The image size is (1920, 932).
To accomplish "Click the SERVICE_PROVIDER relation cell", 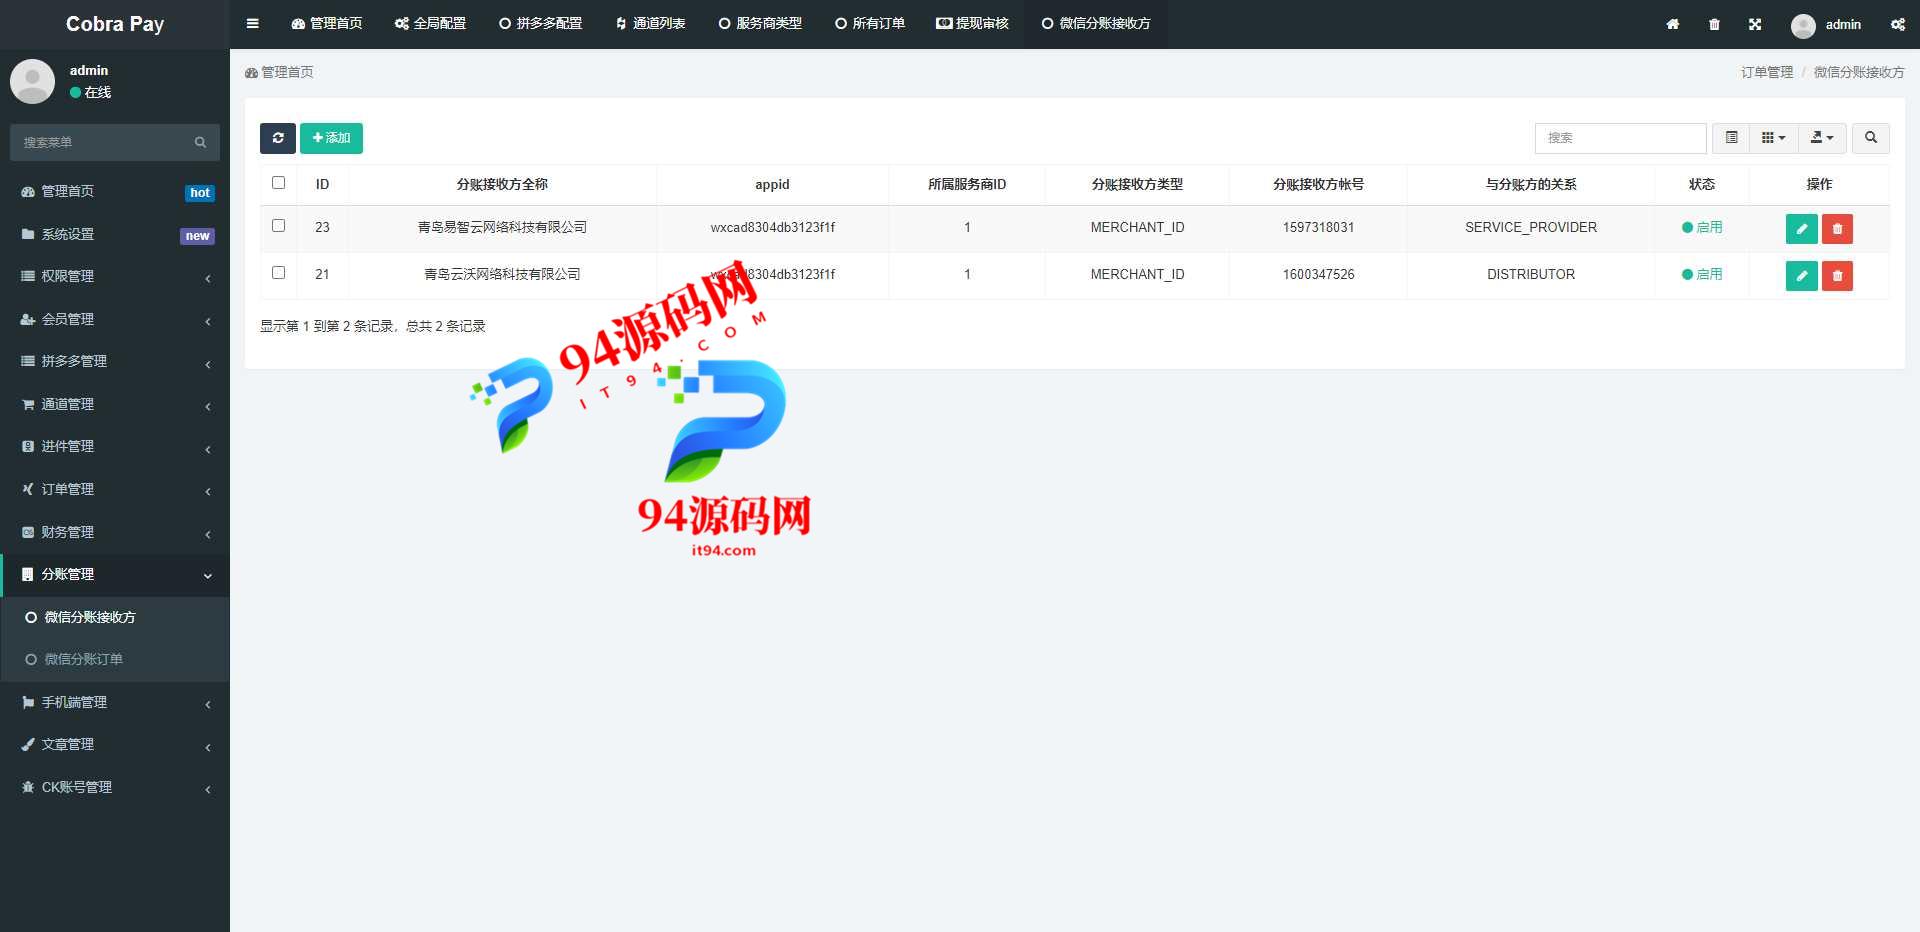I will point(1530,228).
